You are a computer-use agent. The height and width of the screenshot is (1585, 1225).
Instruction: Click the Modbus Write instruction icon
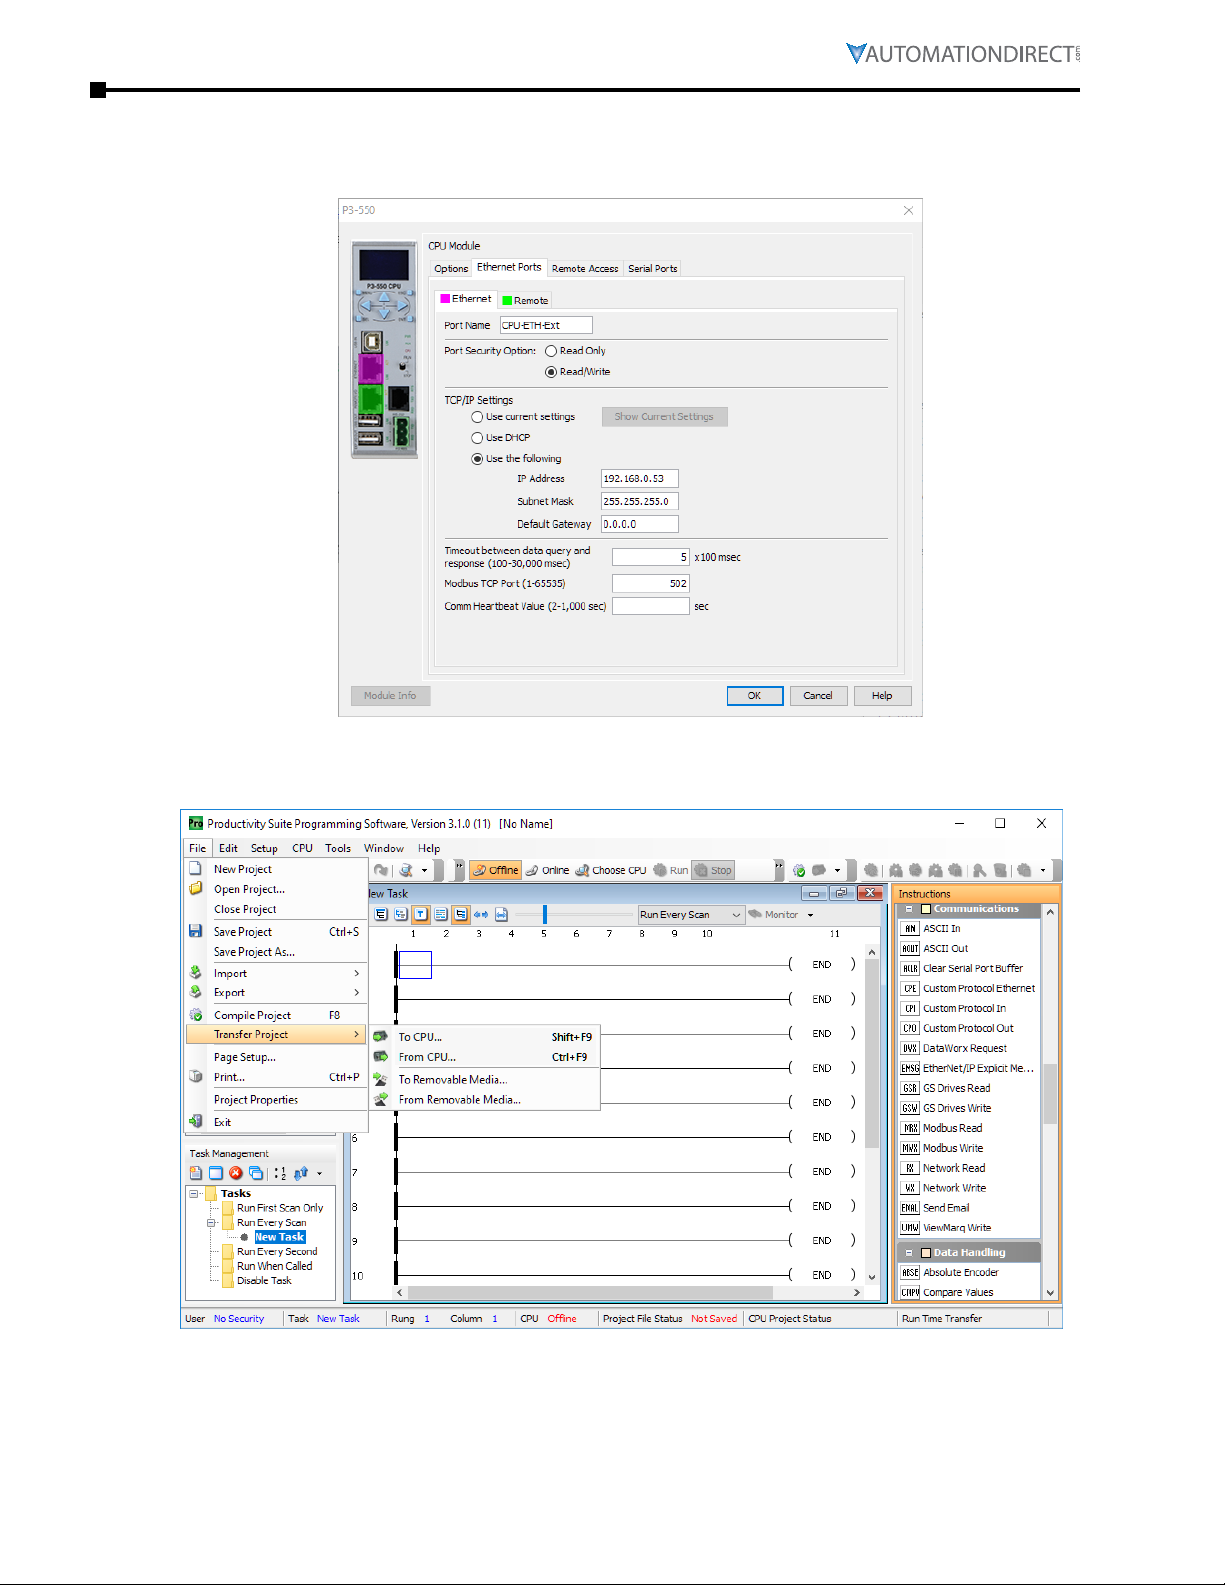tap(910, 1148)
